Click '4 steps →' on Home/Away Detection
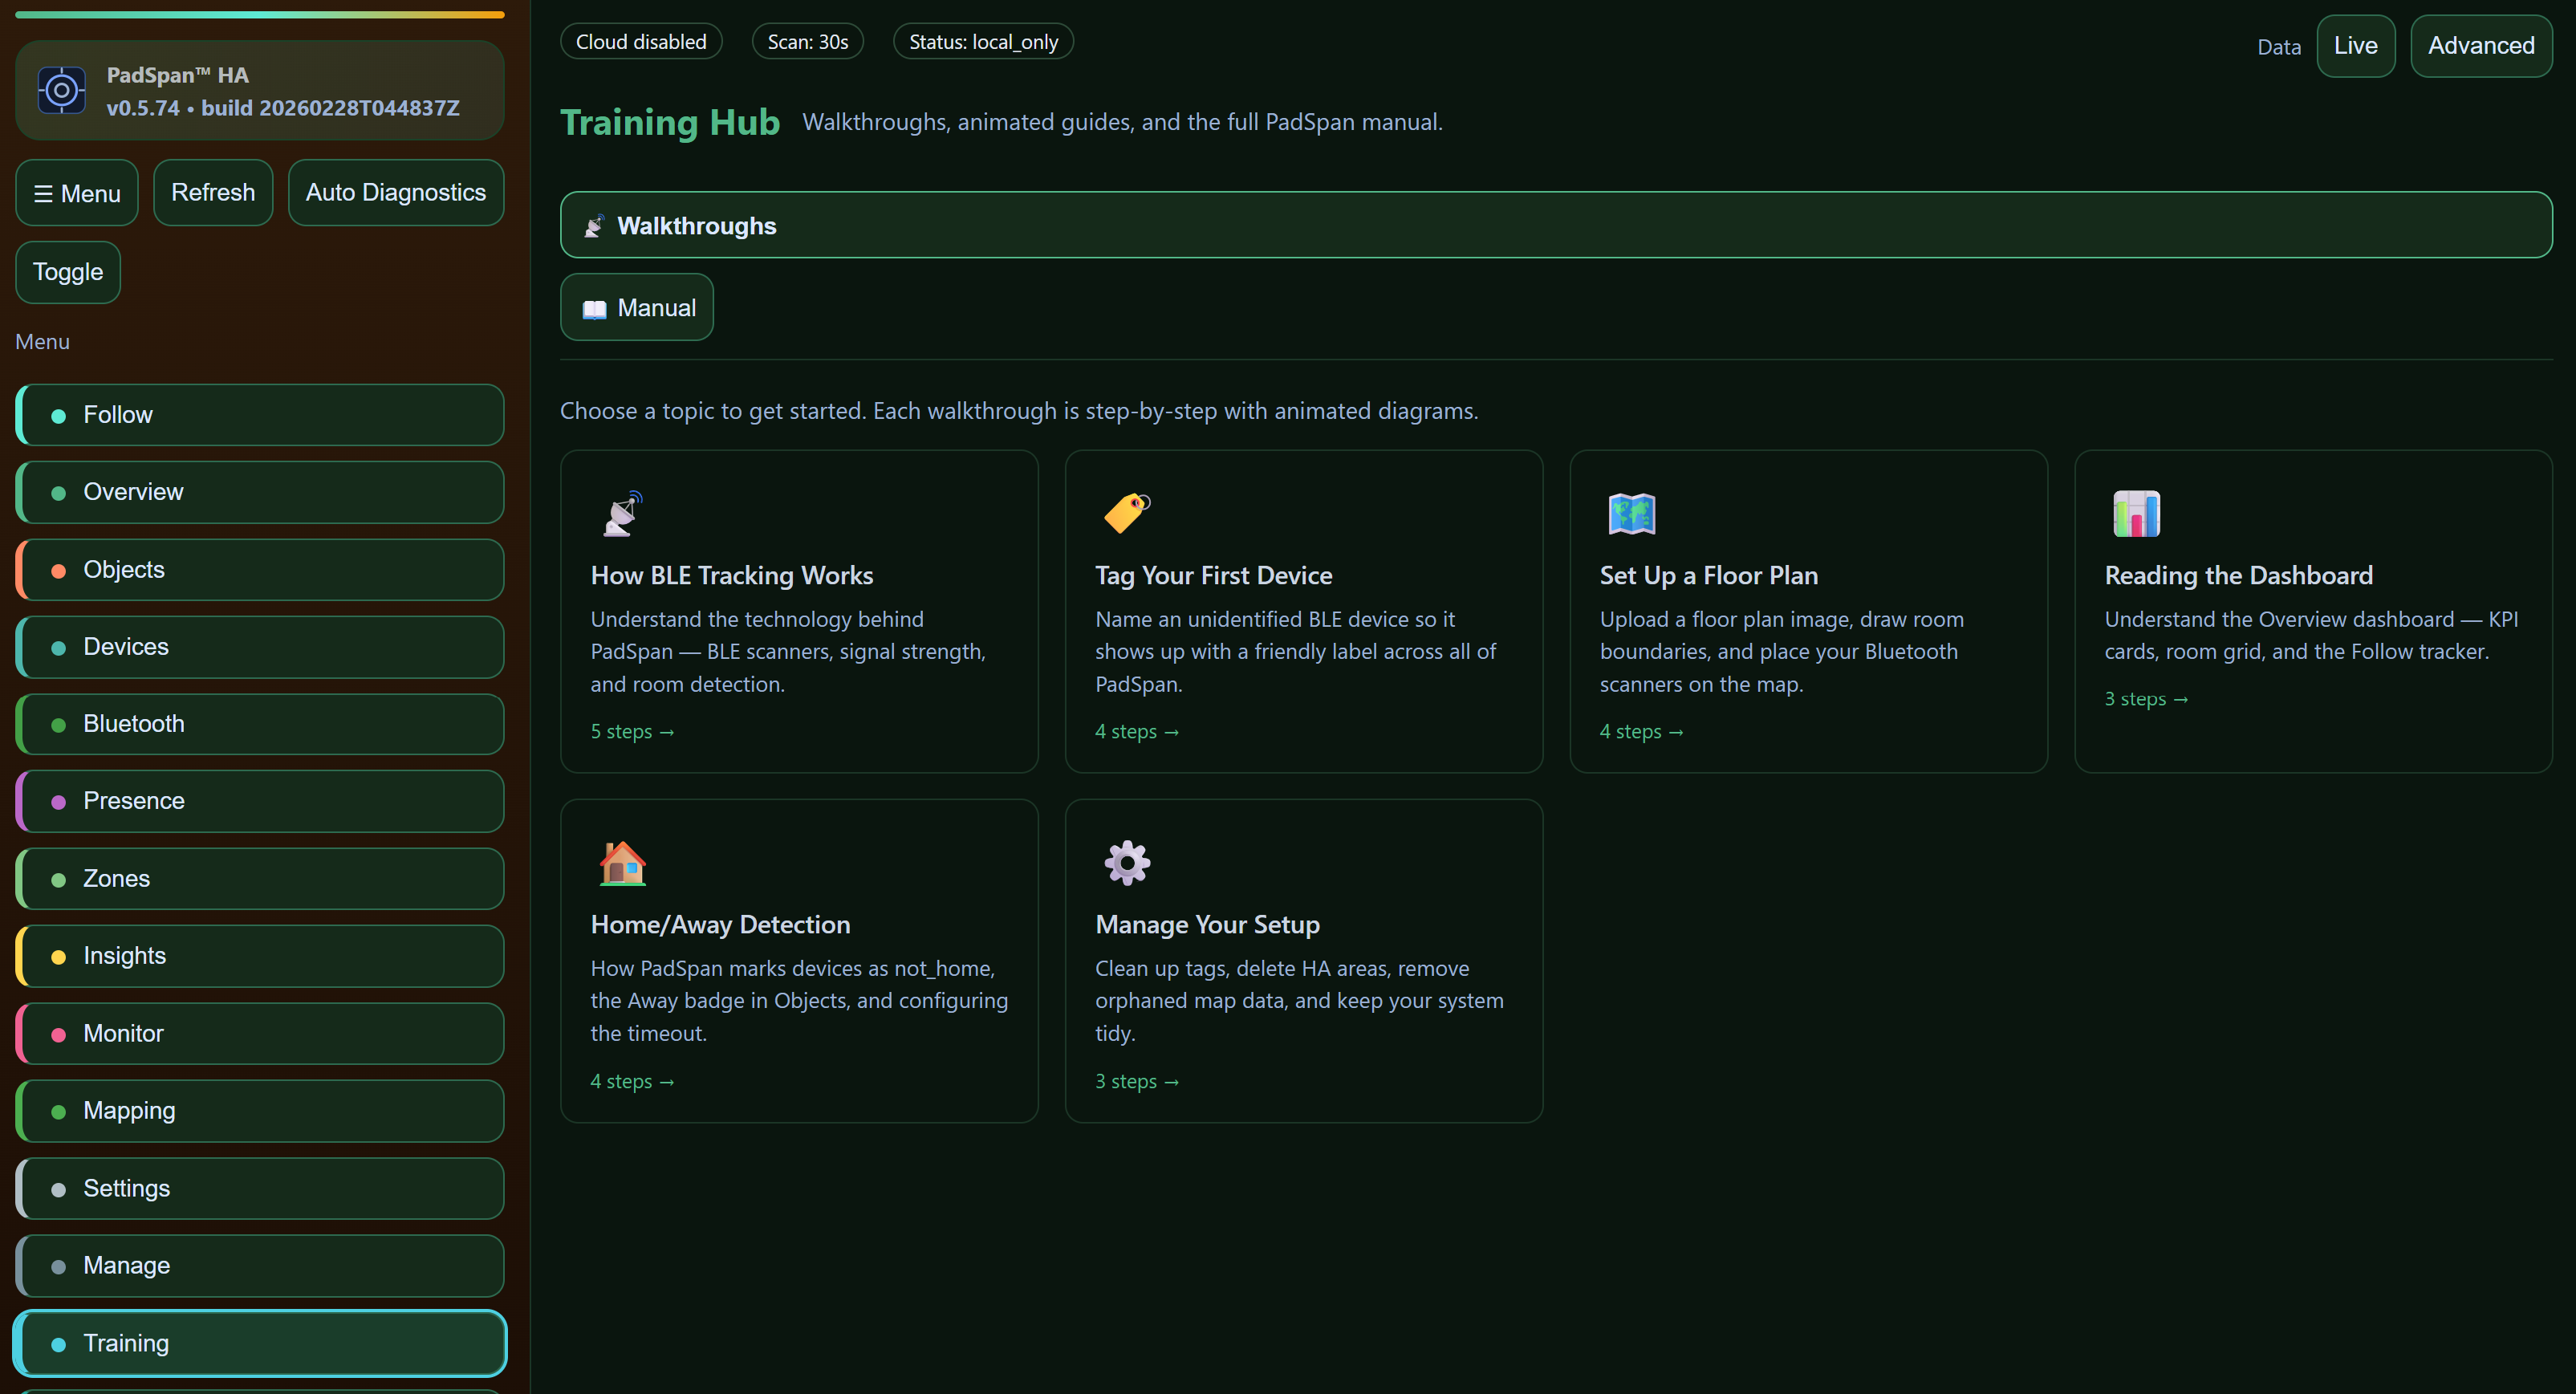 pos(632,1082)
